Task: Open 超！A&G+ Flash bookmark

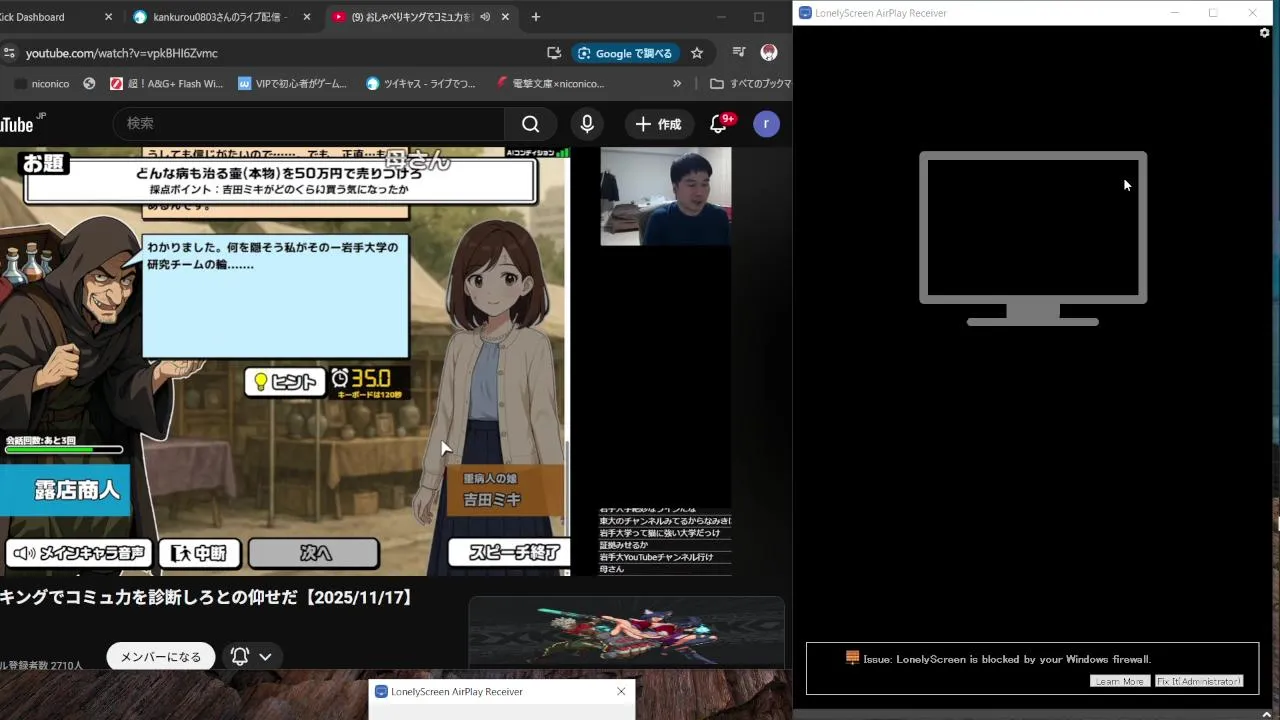Action: coord(166,84)
